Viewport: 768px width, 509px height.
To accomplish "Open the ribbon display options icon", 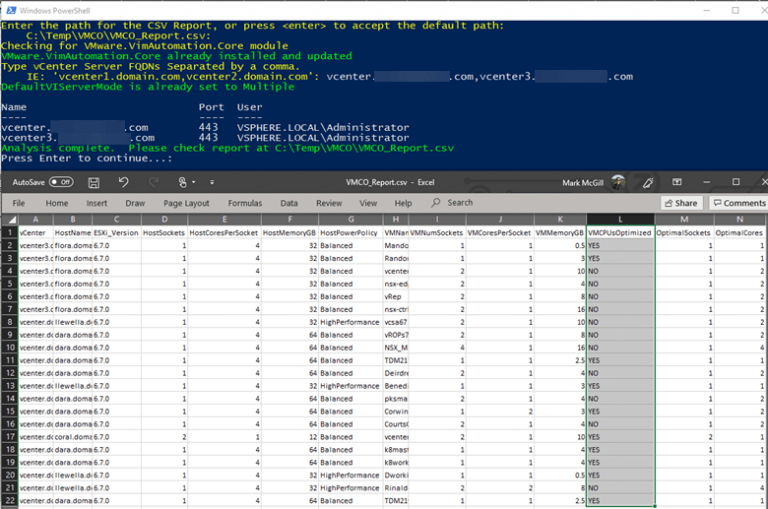I will (677, 182).
